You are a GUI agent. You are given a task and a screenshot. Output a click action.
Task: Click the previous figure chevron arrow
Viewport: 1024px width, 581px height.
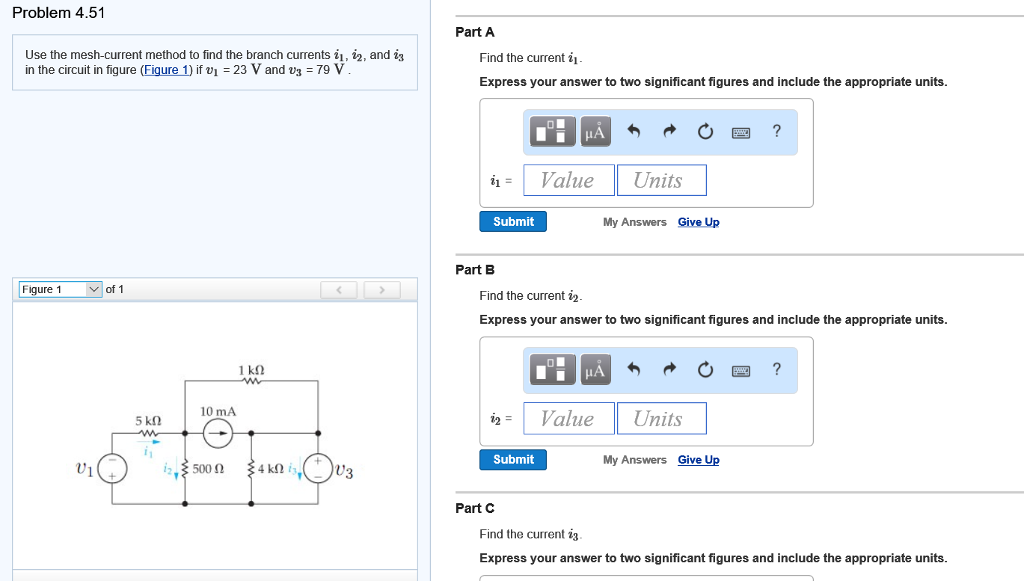point(339,289)
